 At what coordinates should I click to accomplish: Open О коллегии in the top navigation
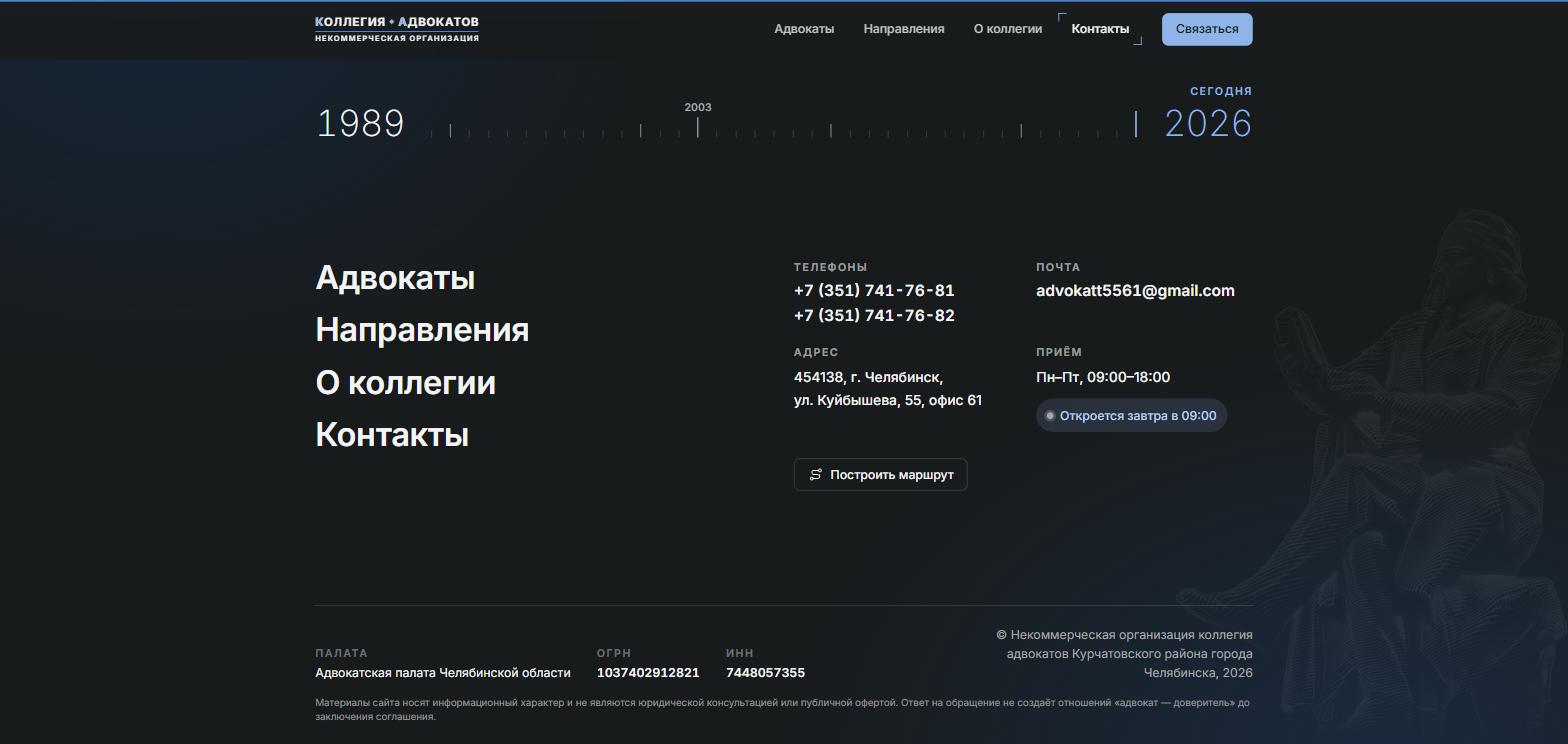pyautogui.click(x=1008, y=29)
